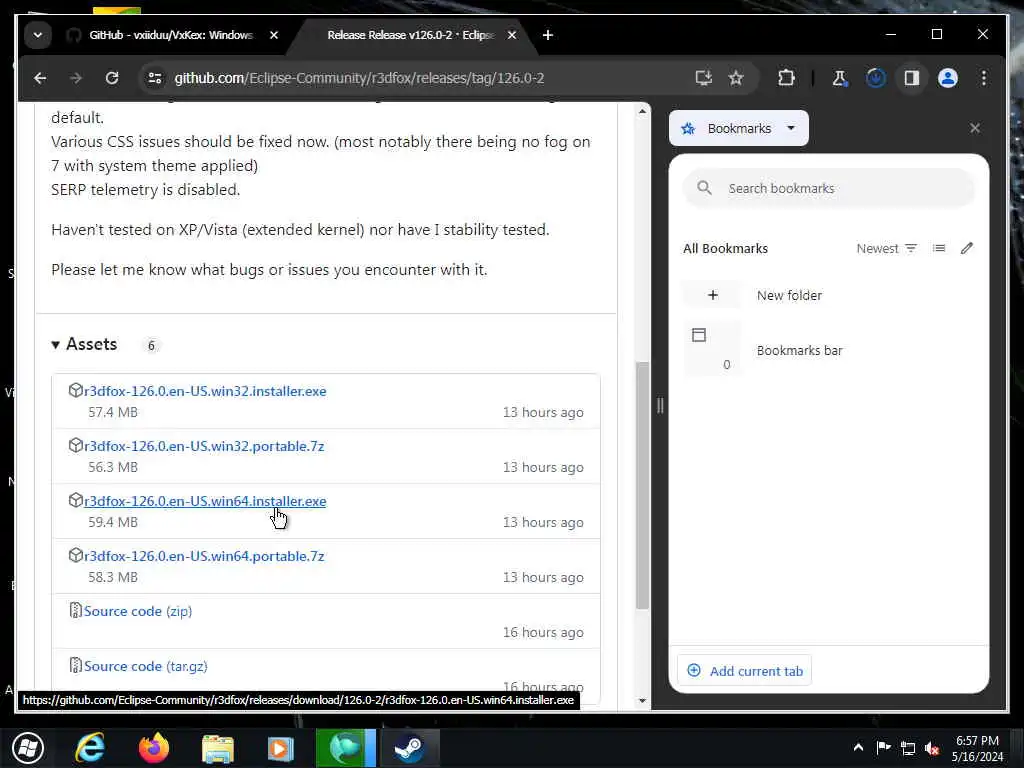1024x768 pixels.
Task: Grab the side panel resize handle
Action: [x=660, y=406]
